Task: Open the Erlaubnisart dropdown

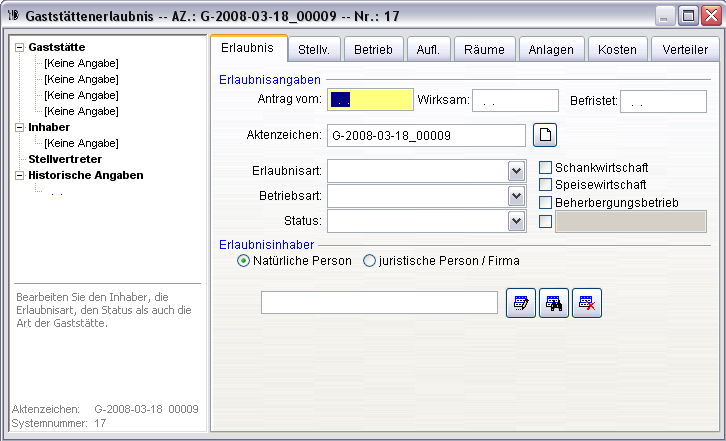Action: (516, 171)
